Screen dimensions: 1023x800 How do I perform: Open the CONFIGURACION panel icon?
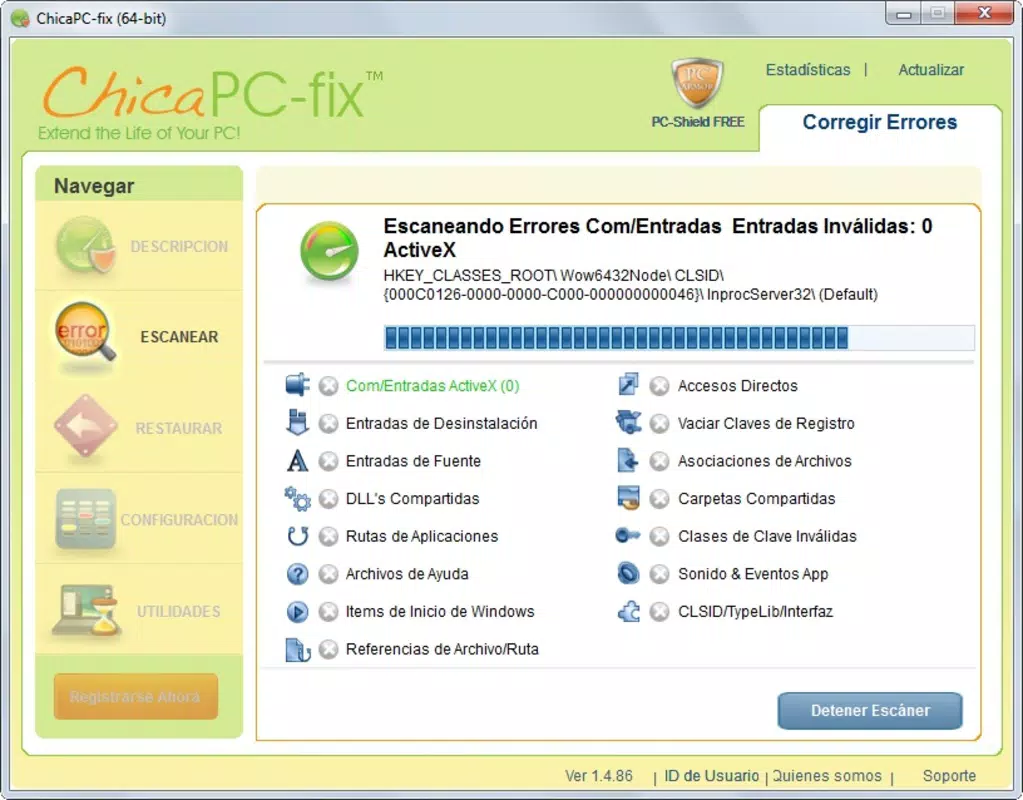86,519
